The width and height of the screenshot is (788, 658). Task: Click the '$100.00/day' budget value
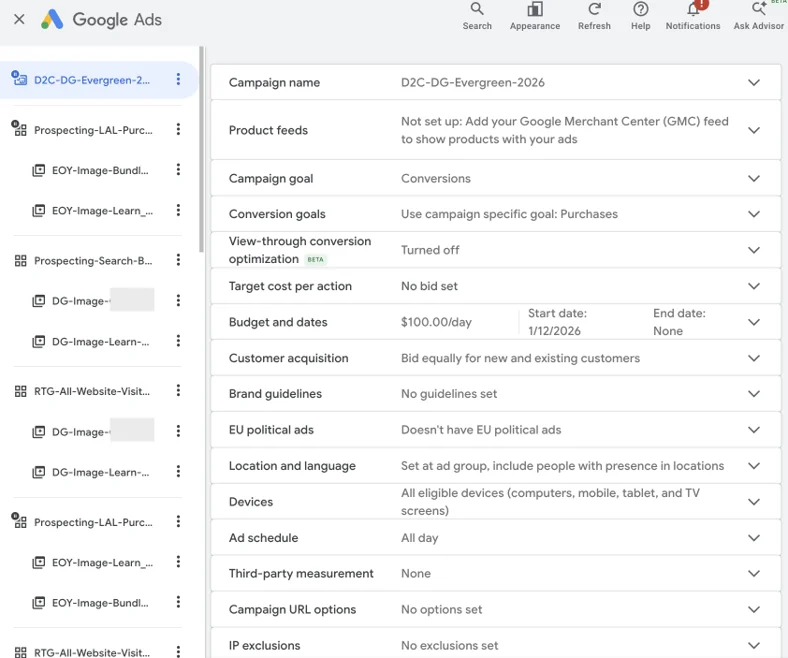coord(436,322)
